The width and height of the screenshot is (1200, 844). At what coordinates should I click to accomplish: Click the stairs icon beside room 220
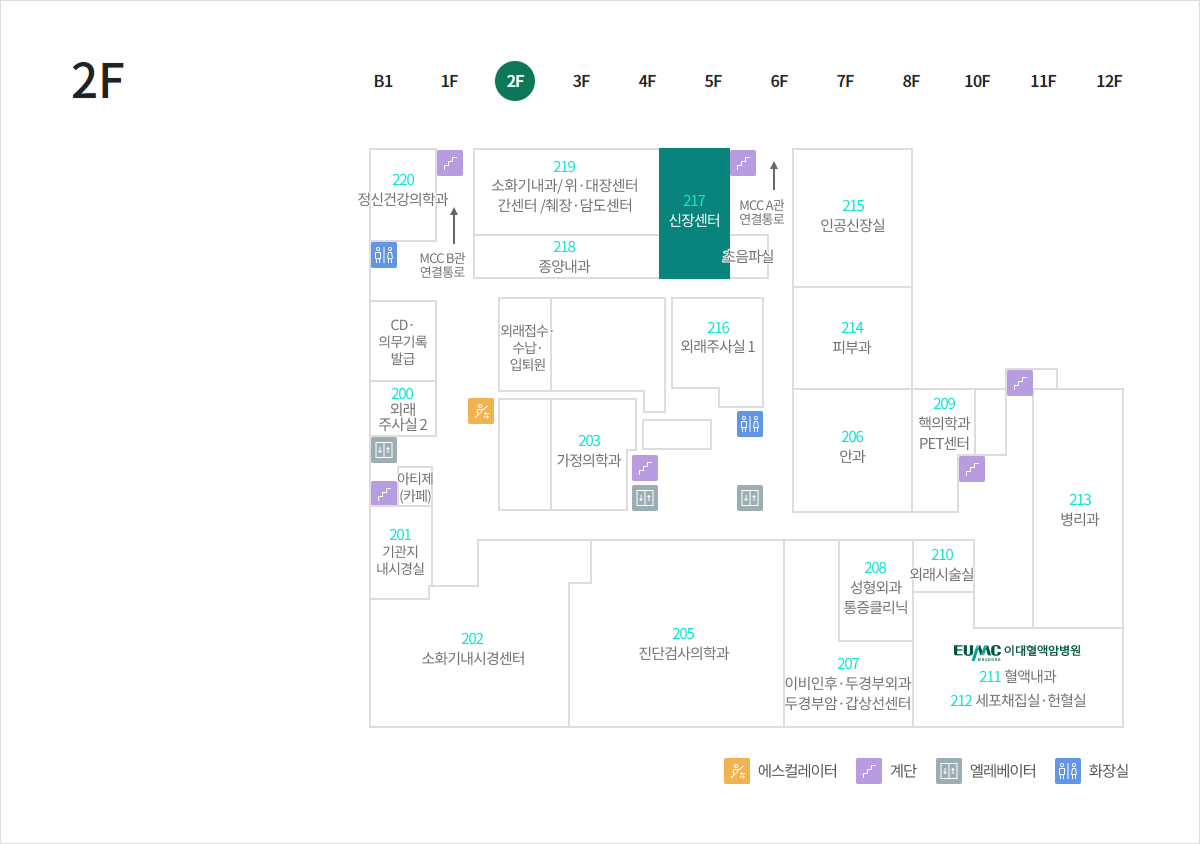coord(450,163)
